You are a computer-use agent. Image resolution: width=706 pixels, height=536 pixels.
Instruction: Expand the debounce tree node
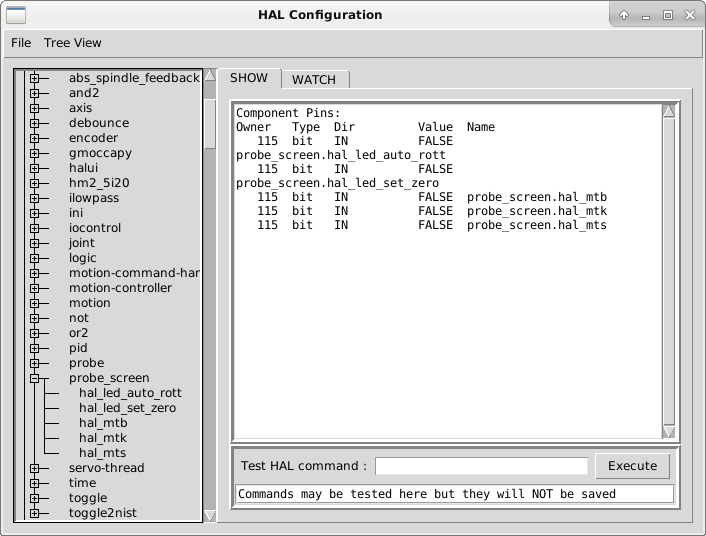point(35,123)
